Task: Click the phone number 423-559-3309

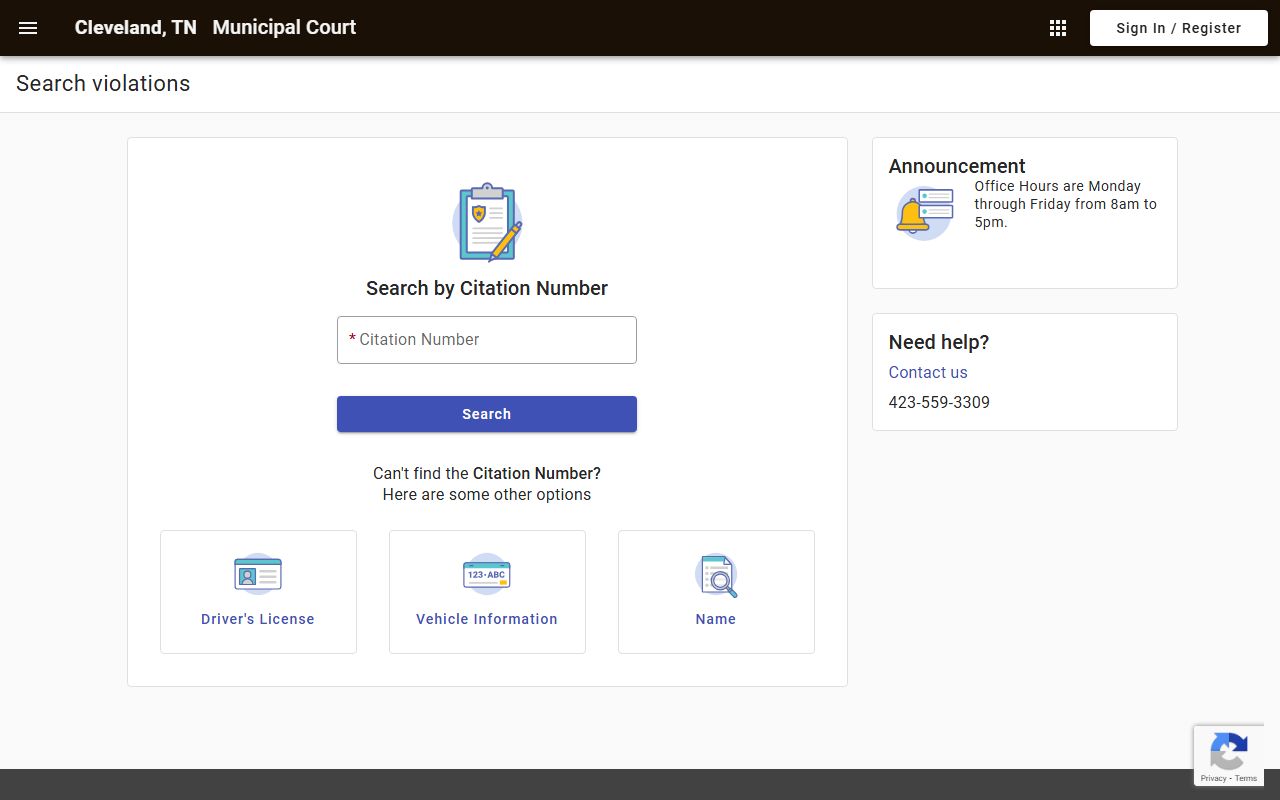Action: pyautogui.click(x=939, y=402)
